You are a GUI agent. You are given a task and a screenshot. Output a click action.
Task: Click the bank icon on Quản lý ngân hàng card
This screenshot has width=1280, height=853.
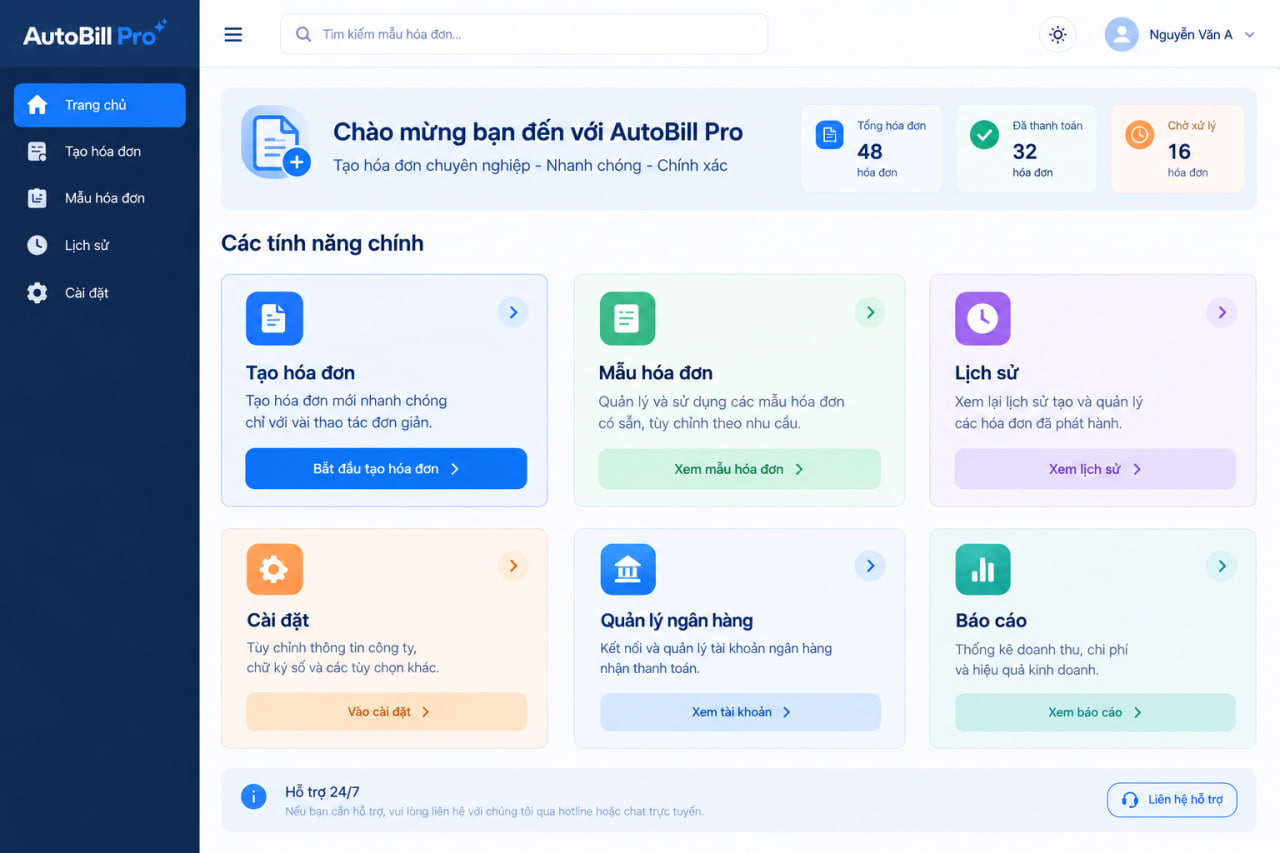[628, 570]
